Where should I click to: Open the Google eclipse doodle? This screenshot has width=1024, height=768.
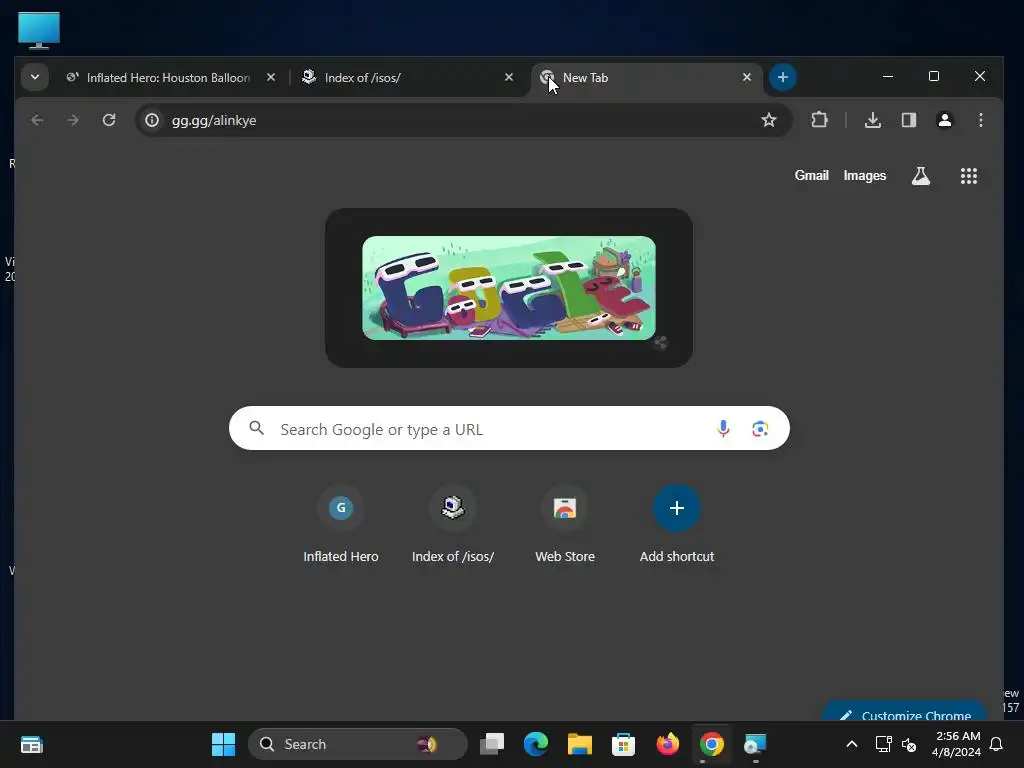(x=509, y=287)
